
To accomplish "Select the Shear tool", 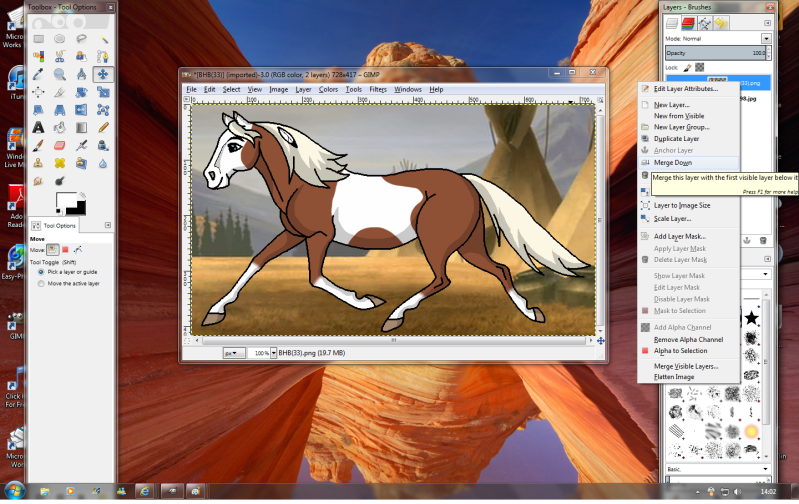I will pyautogui.click(x=38, y=110).
